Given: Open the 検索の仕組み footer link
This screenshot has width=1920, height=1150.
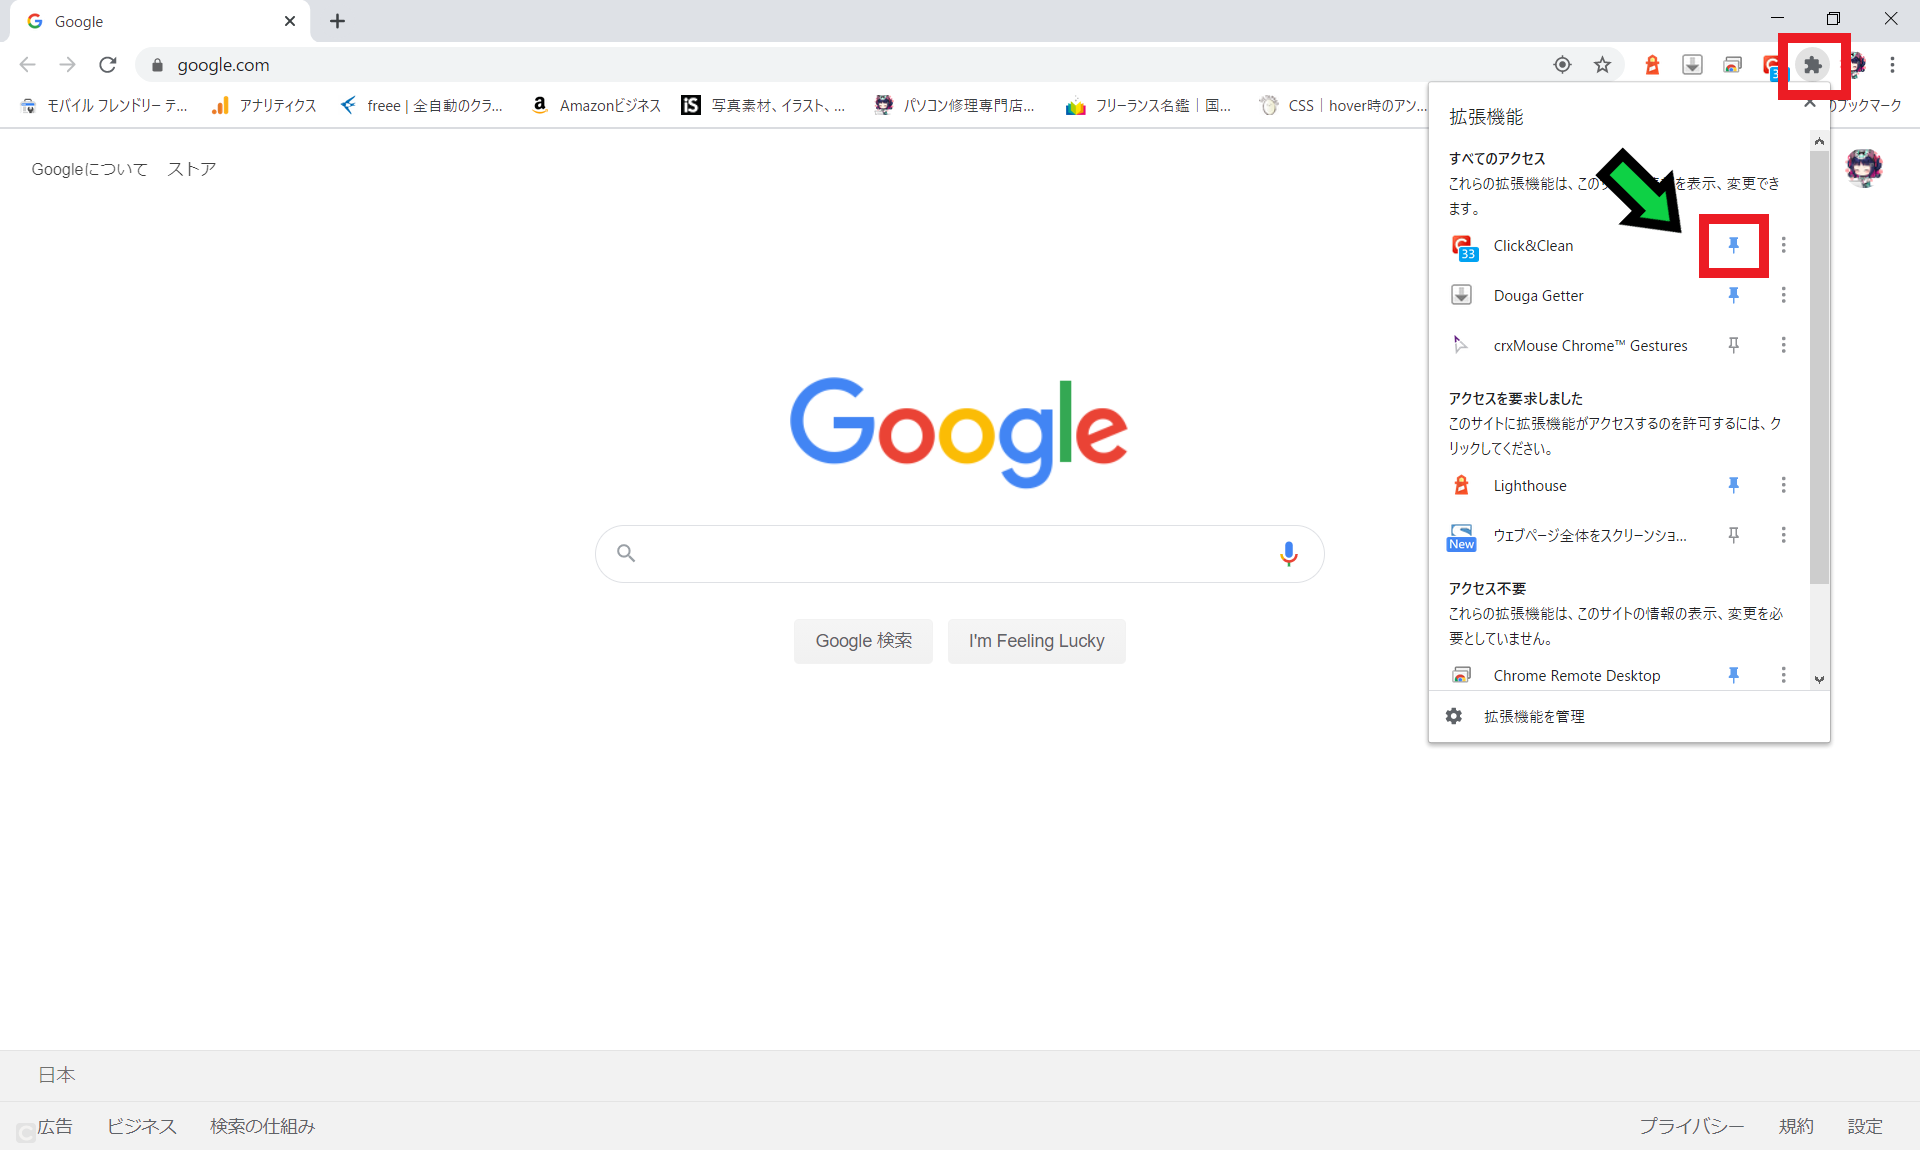Looking at the screenshot, I should pos(262,1126).
